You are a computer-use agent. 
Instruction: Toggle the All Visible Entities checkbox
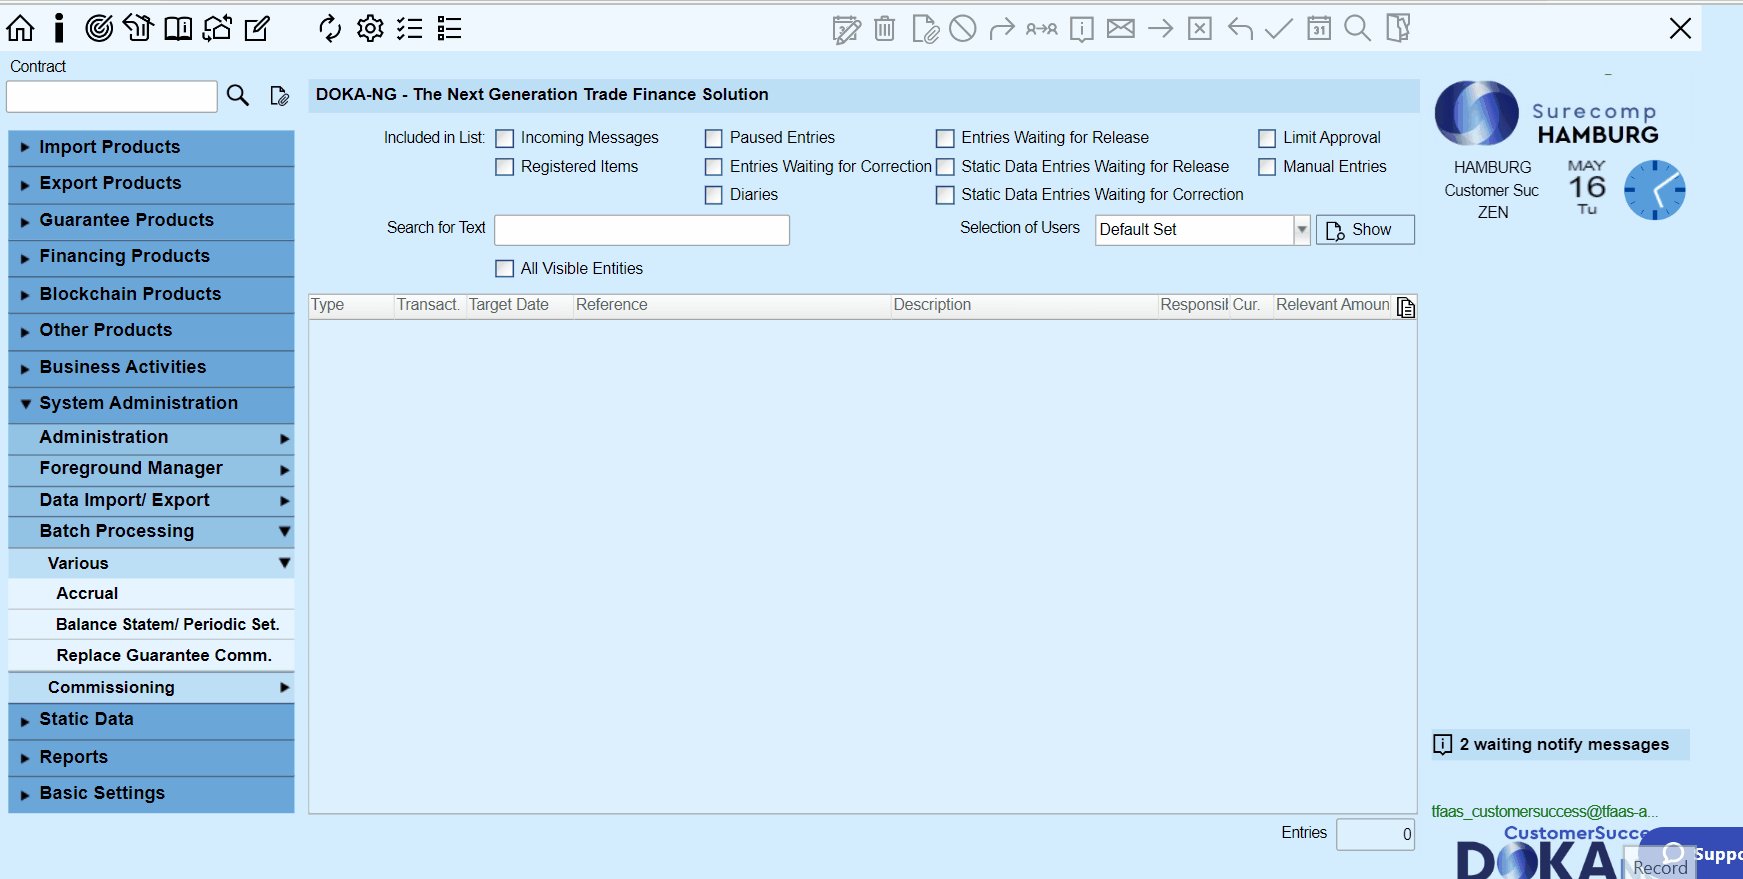(505, 269)
